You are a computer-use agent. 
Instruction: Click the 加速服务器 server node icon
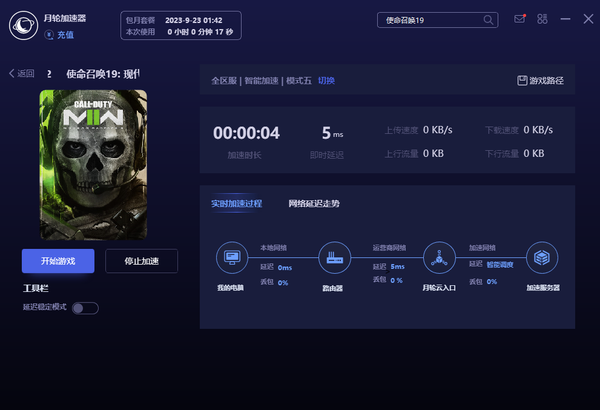(542, 258)
